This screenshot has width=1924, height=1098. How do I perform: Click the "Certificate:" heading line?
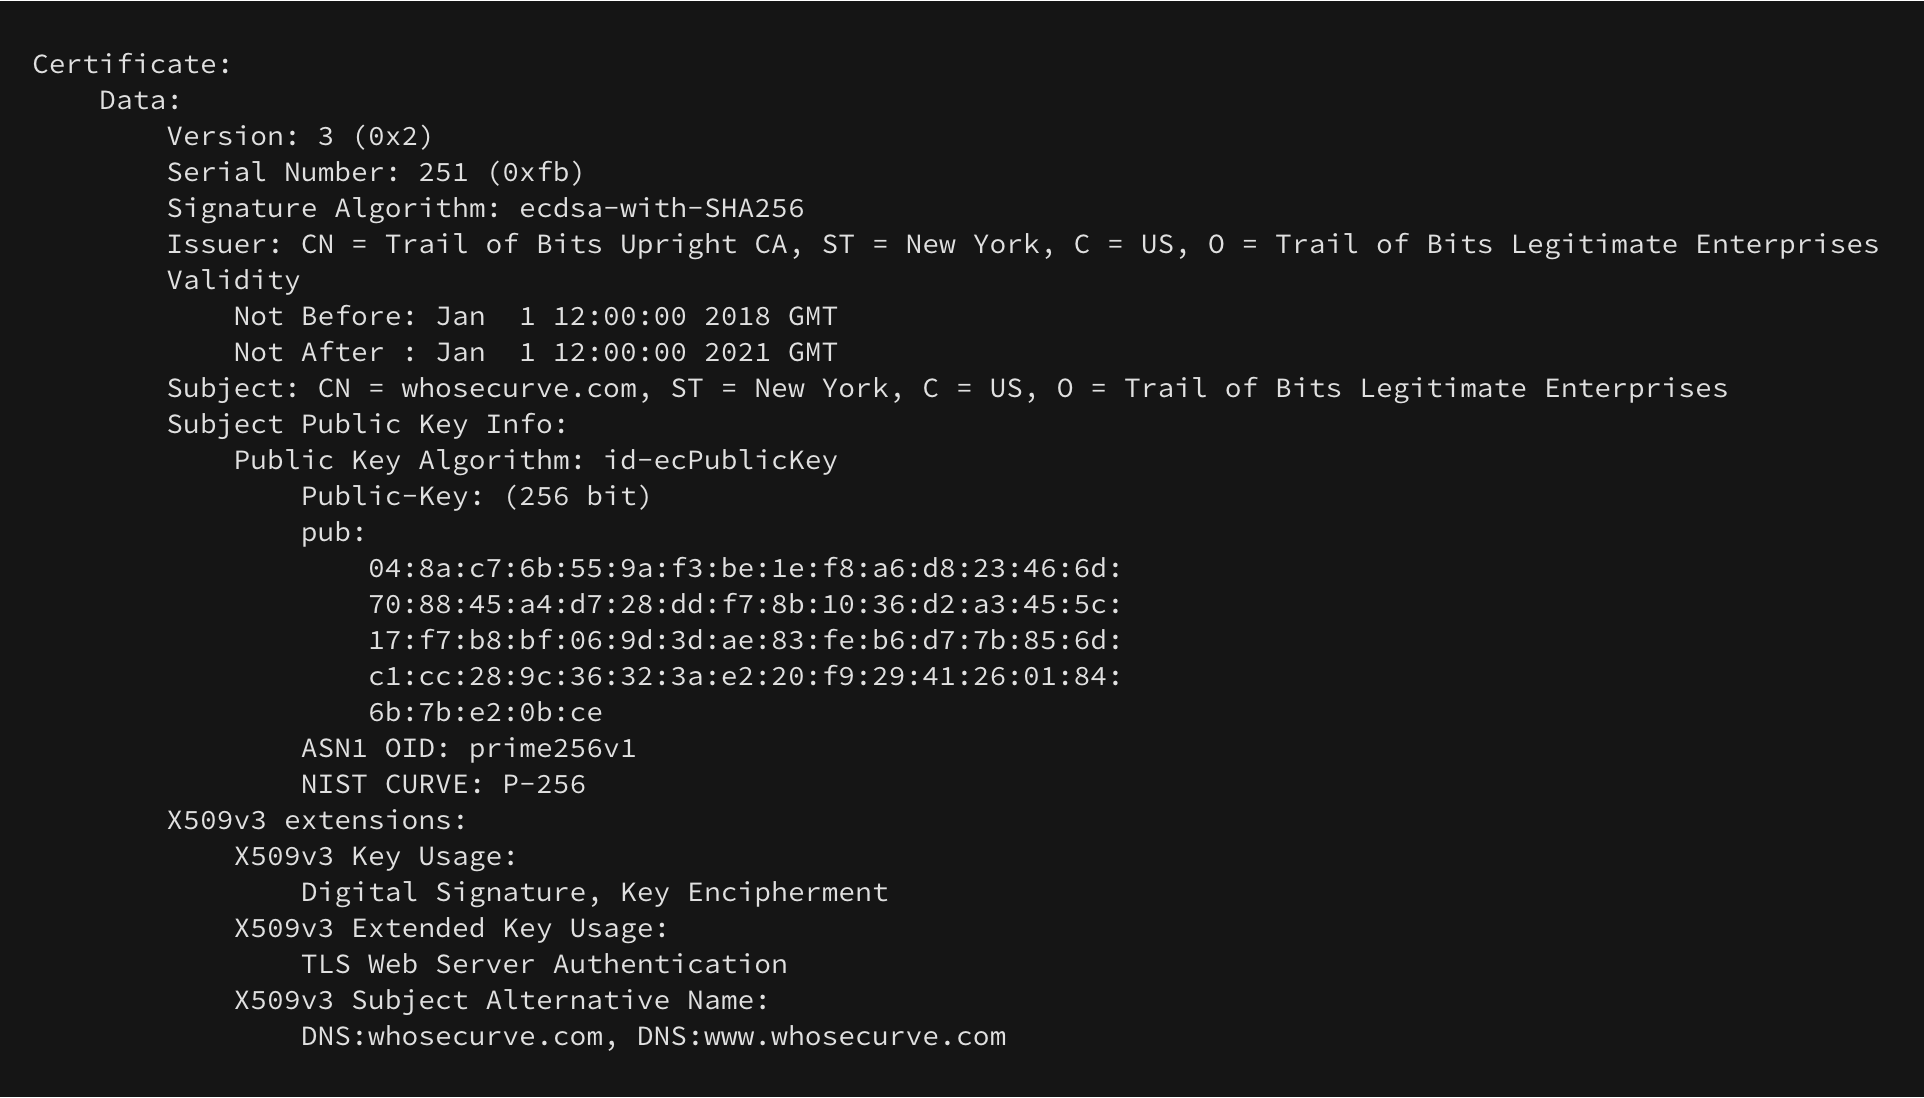pos(132,65)
